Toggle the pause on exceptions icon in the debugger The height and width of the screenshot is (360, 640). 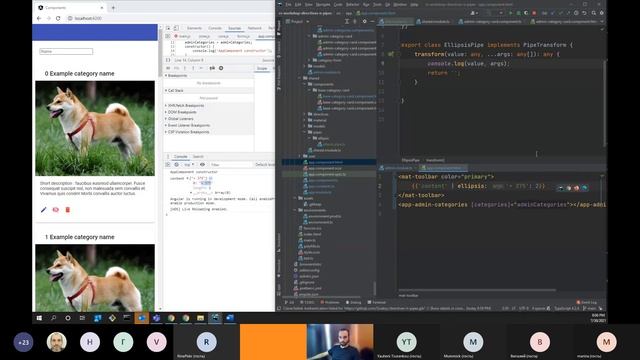click(221, 68)
